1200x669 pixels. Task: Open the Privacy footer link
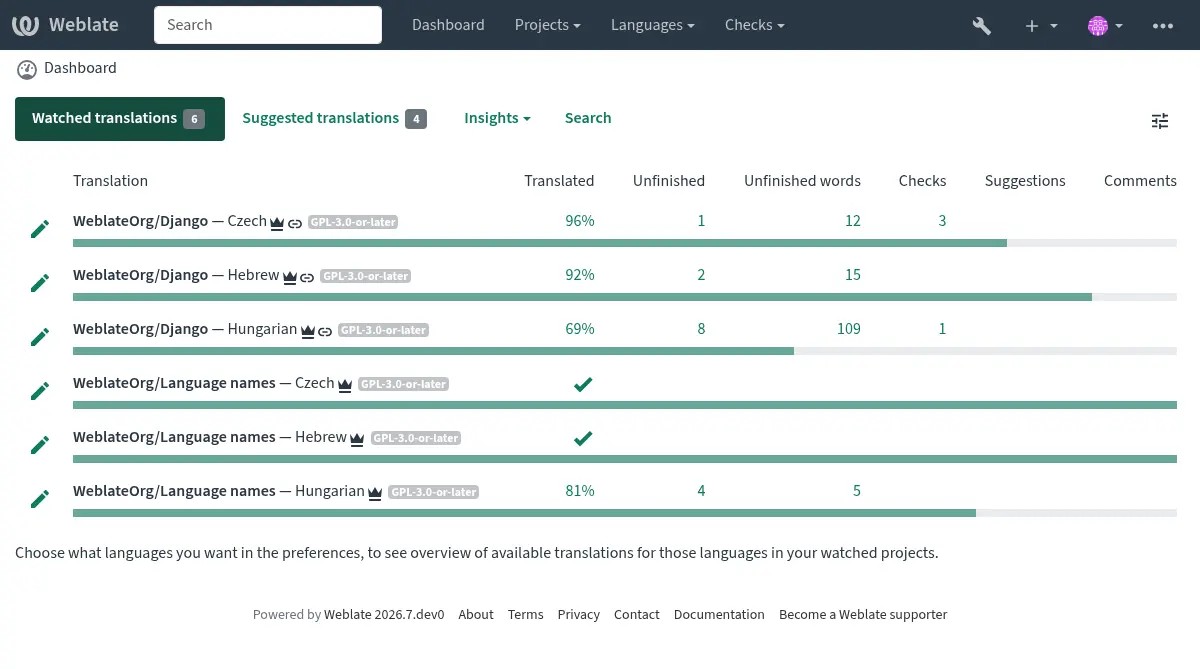pyautogui.click(x=579, y=615)
